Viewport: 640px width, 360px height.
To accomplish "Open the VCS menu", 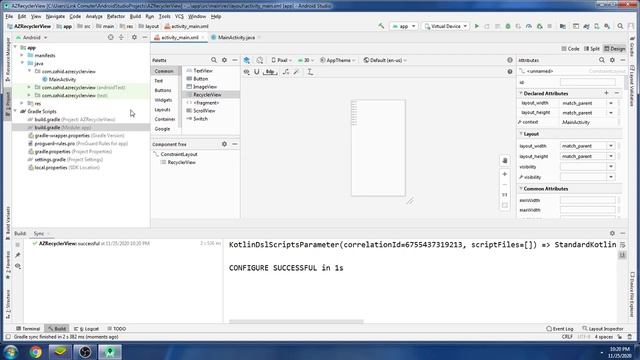I will click(x=179, y=16).
